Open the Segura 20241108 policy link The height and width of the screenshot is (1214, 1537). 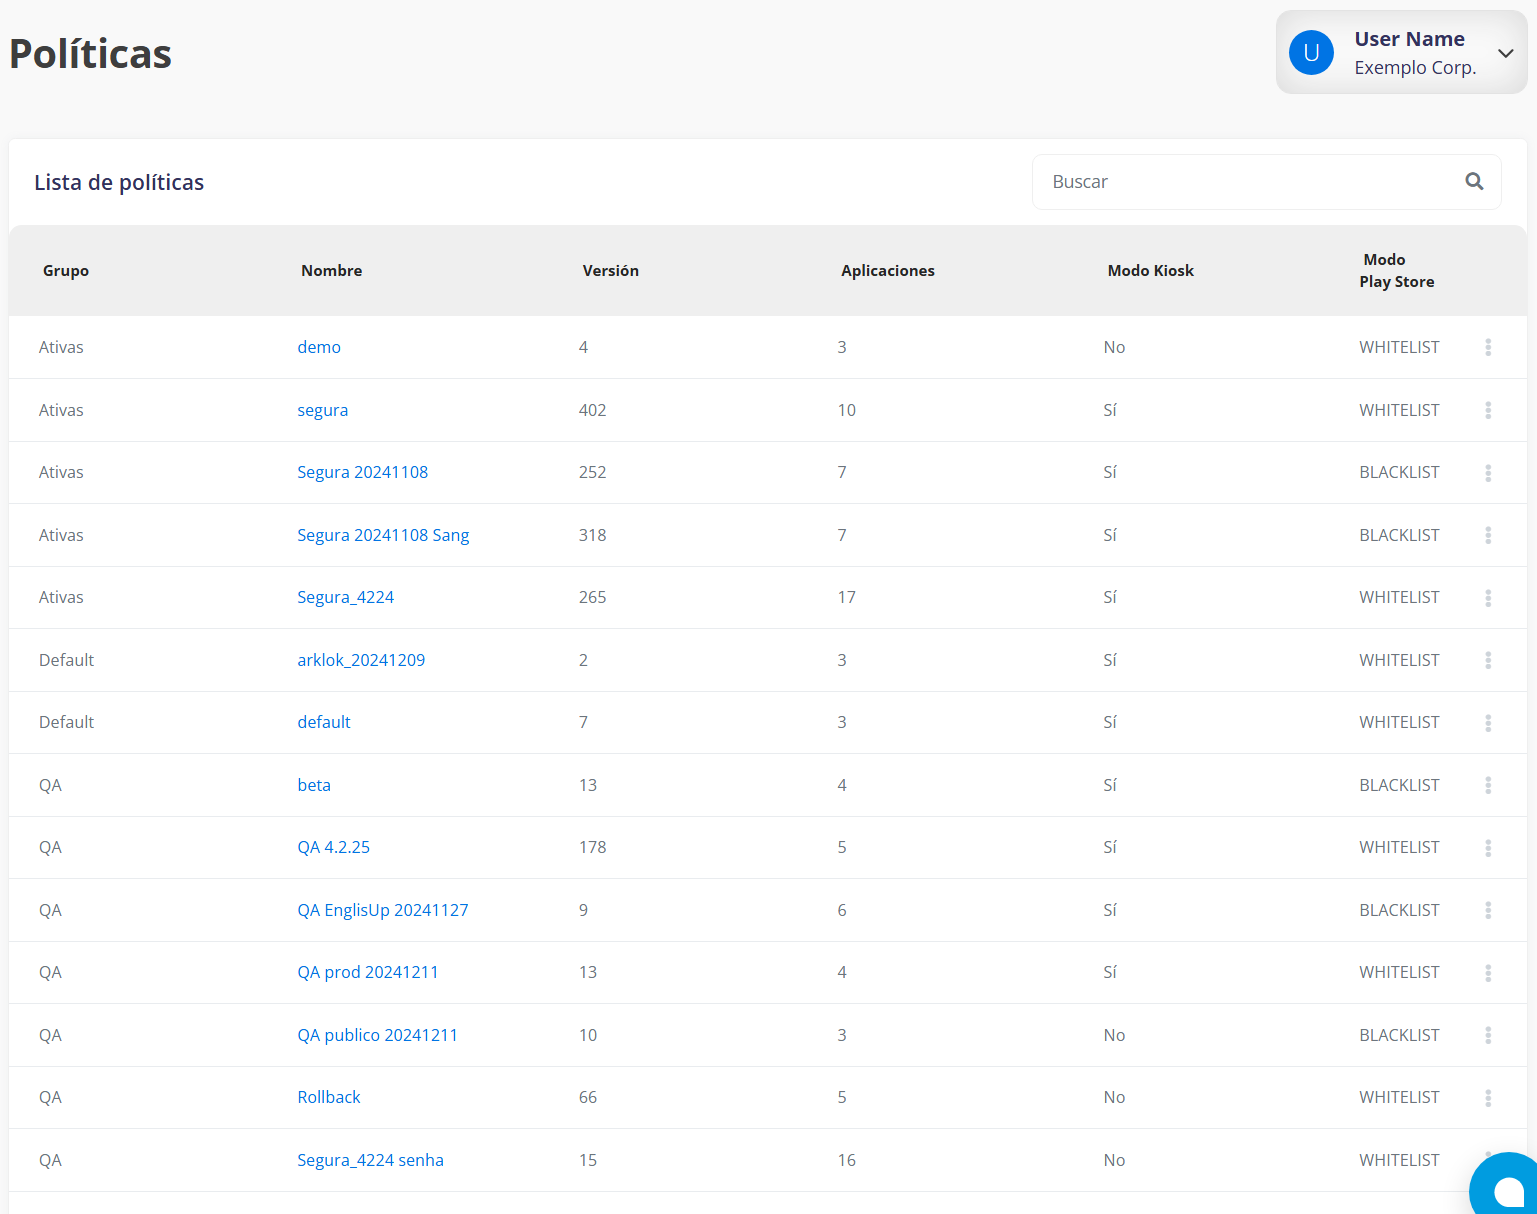(x=362, y=472)
